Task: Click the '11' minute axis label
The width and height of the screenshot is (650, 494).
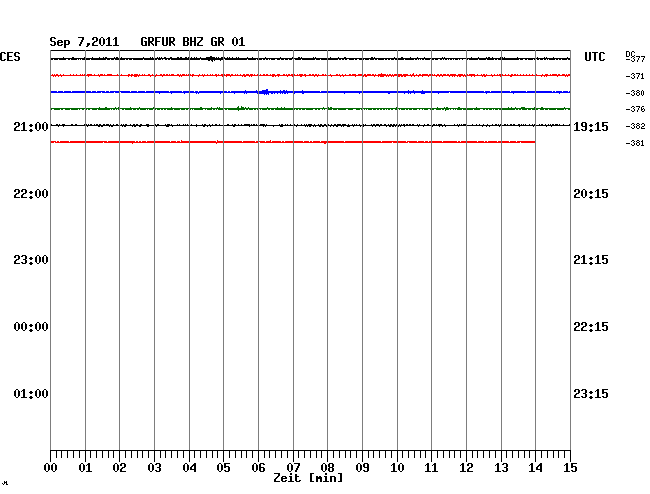Action: click(431, 468)
